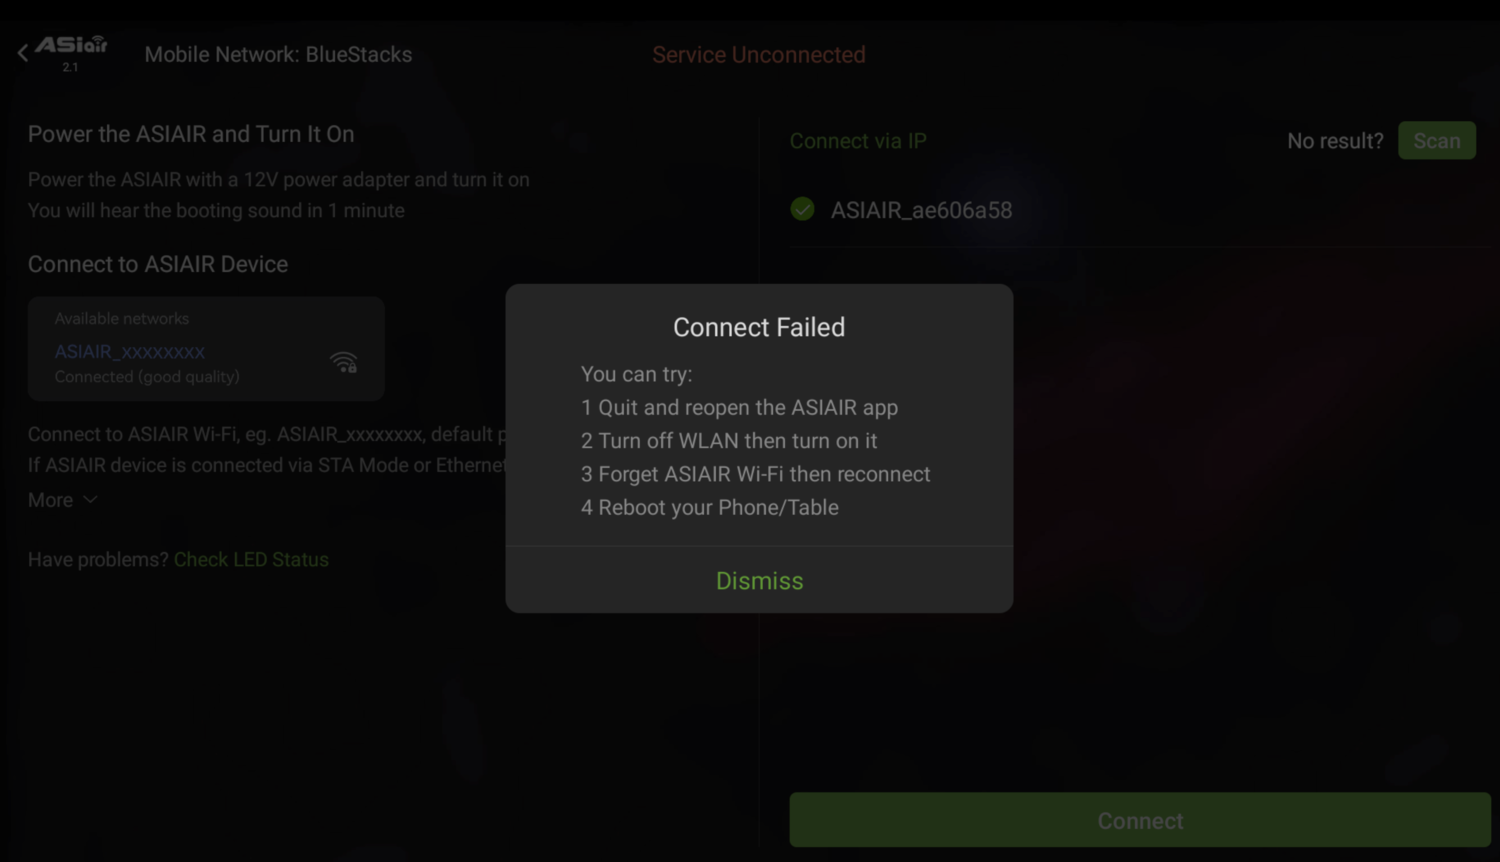
Task: Tap the back arrow beside ASIAIR logo
Action: point(23,53)
